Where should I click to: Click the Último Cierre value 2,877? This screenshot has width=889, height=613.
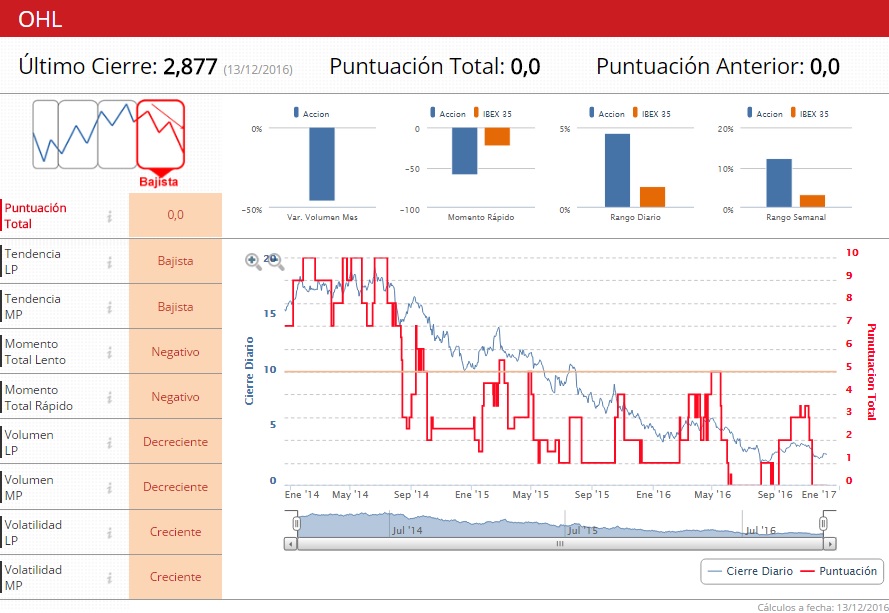pyautogui.click(x=190, y=66)
